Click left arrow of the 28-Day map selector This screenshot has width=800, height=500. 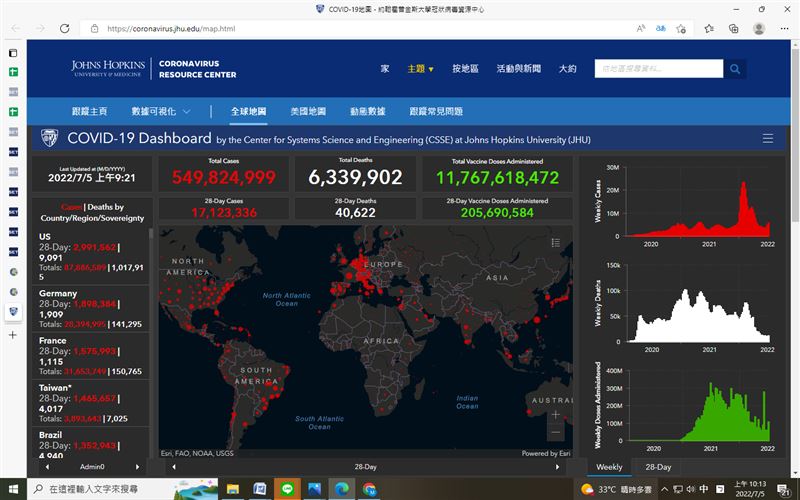pos(174,467)
